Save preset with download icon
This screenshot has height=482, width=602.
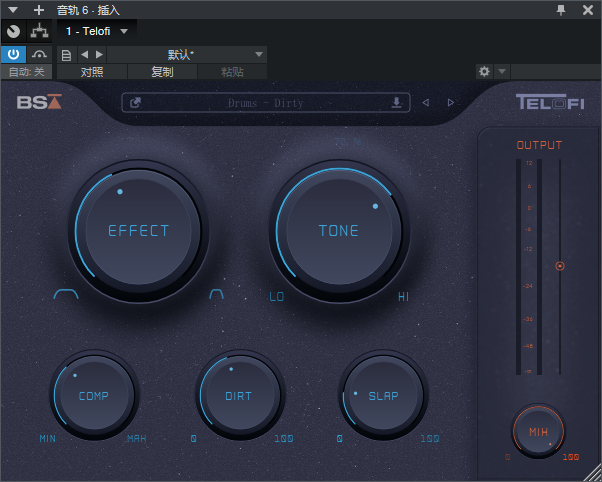point(397,103)
